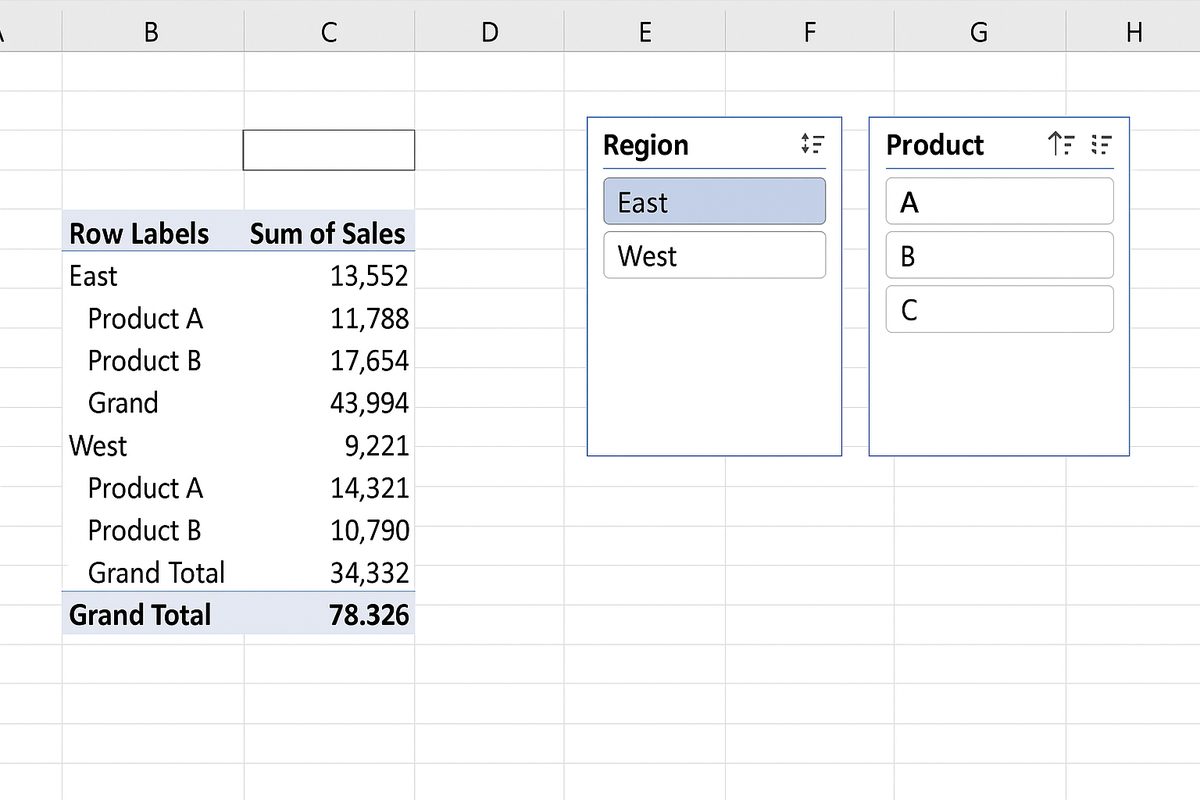Click the value 17,654
Screen dimensions: 1200x800
pyautogui.click(x=370, y=360)
